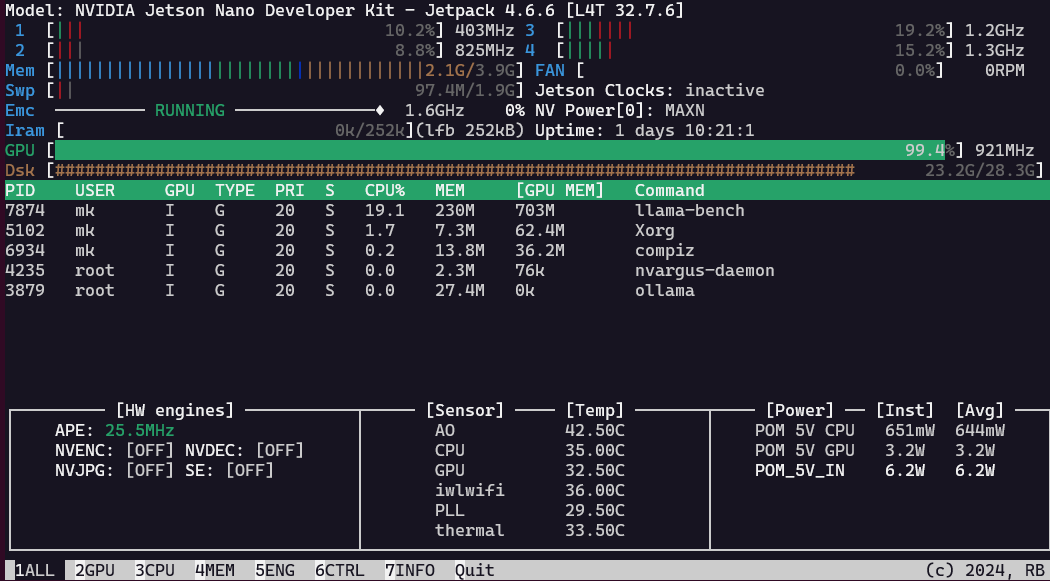1050x581 pixels.
Task: Open the 6CTRL tab
Action: point(340,570)
